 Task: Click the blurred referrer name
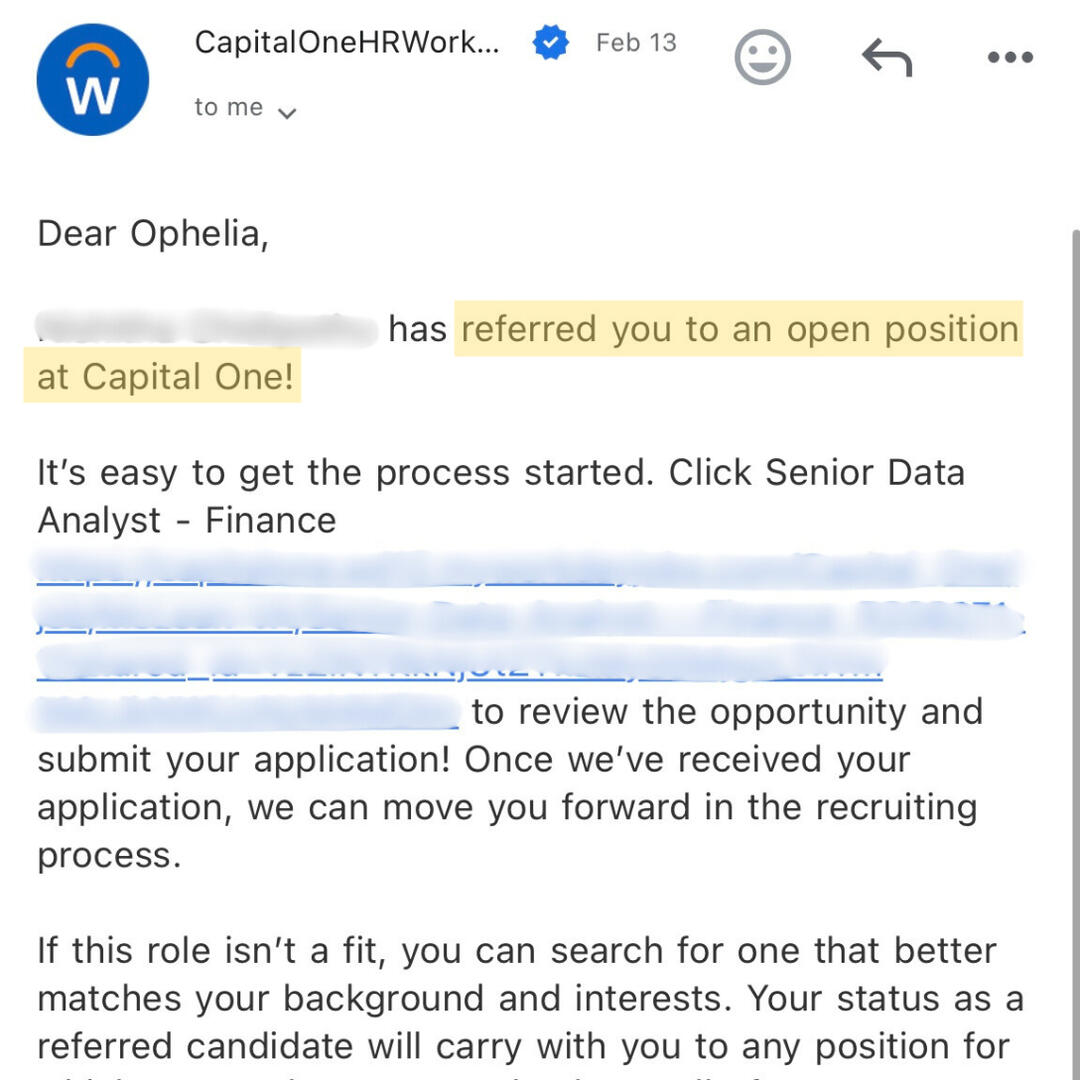click(205, 328)
